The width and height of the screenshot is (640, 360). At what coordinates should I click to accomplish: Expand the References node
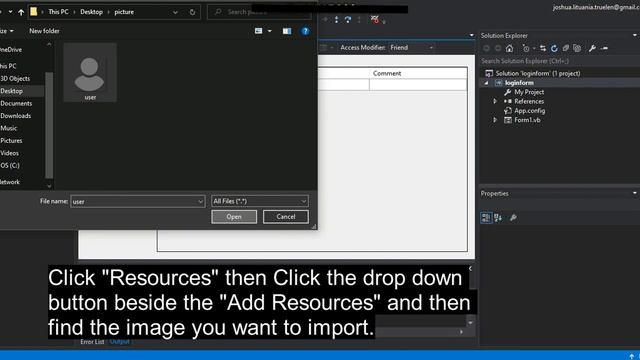[495, 101]
